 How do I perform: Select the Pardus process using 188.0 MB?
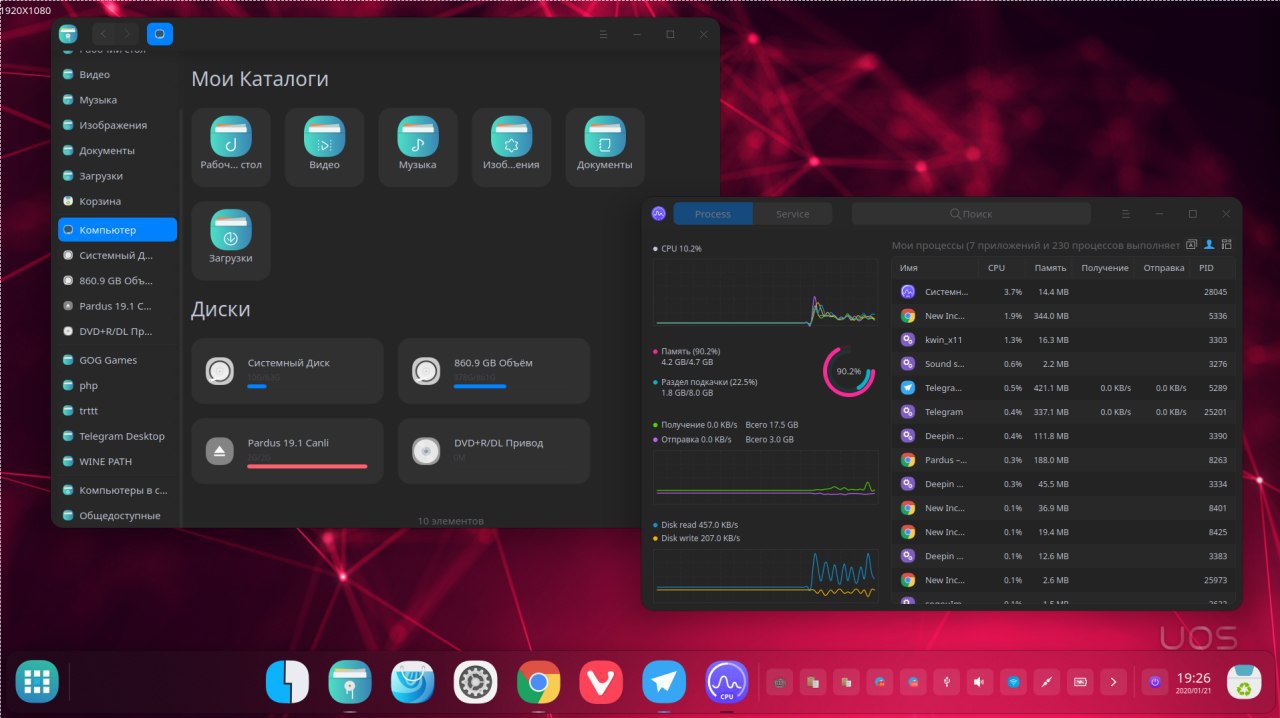click(1064, 460)
